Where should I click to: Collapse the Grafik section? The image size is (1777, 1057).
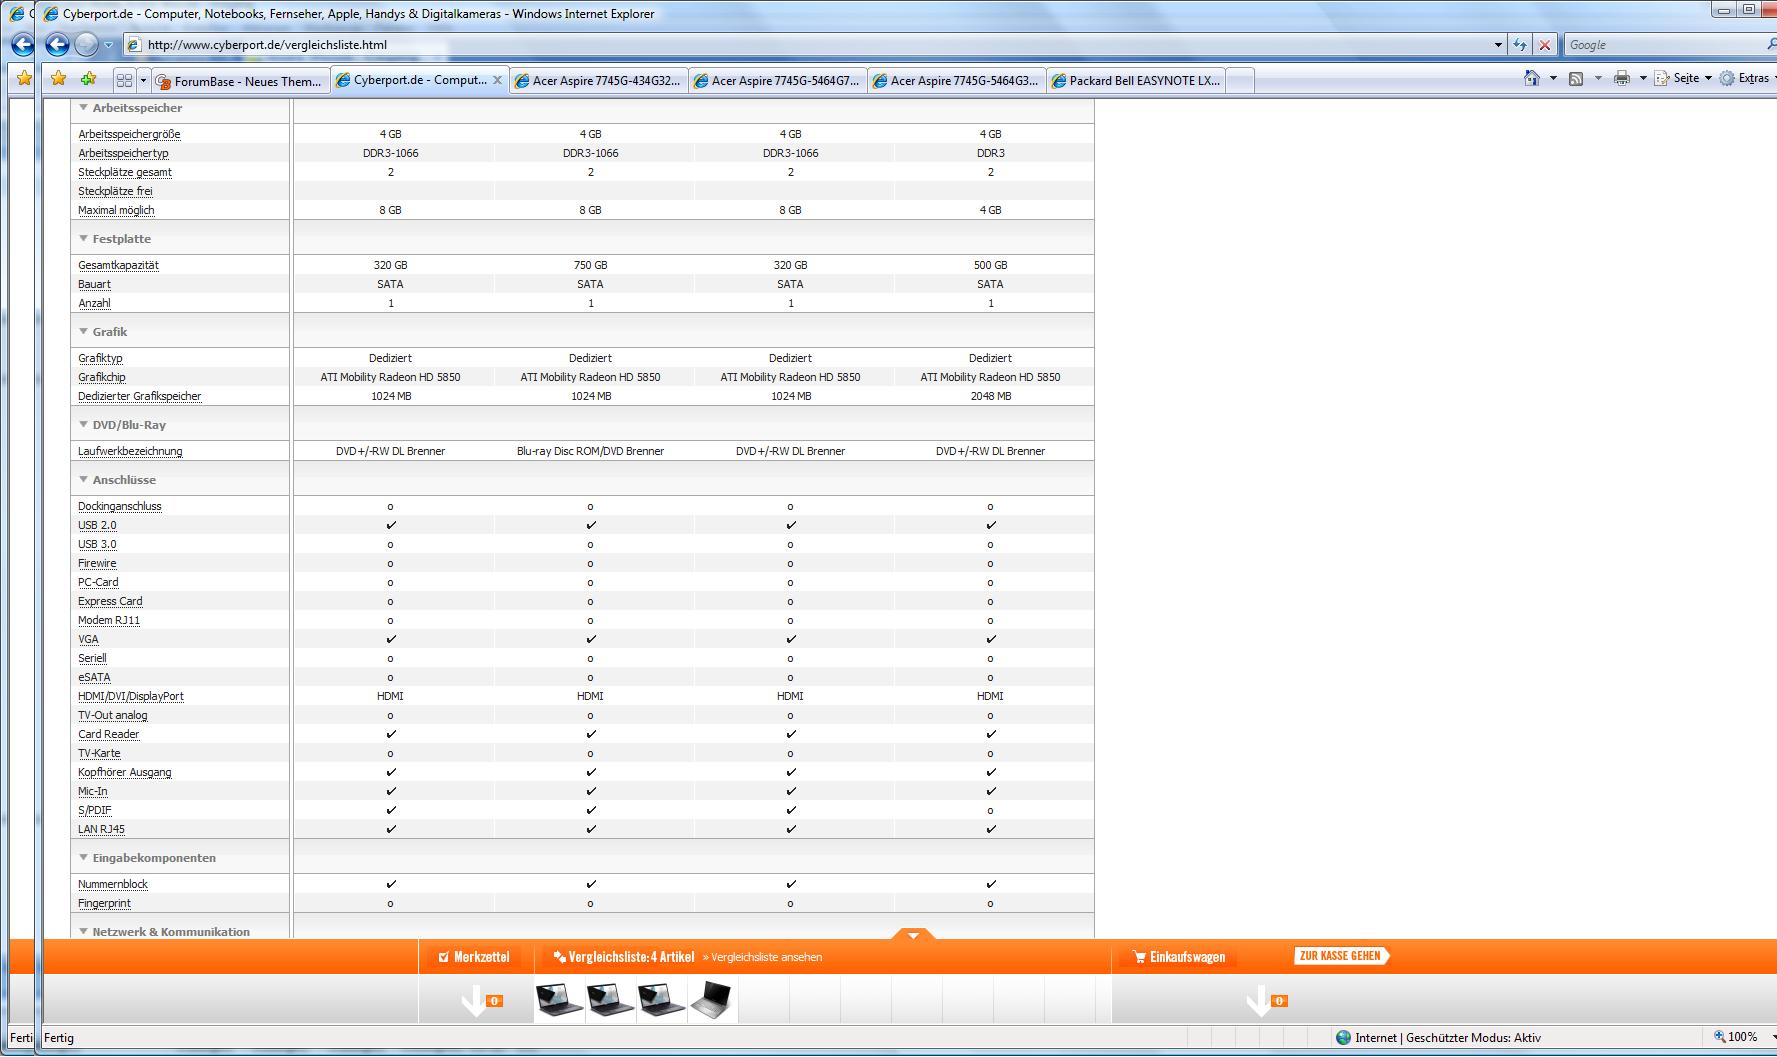[84, 331]
